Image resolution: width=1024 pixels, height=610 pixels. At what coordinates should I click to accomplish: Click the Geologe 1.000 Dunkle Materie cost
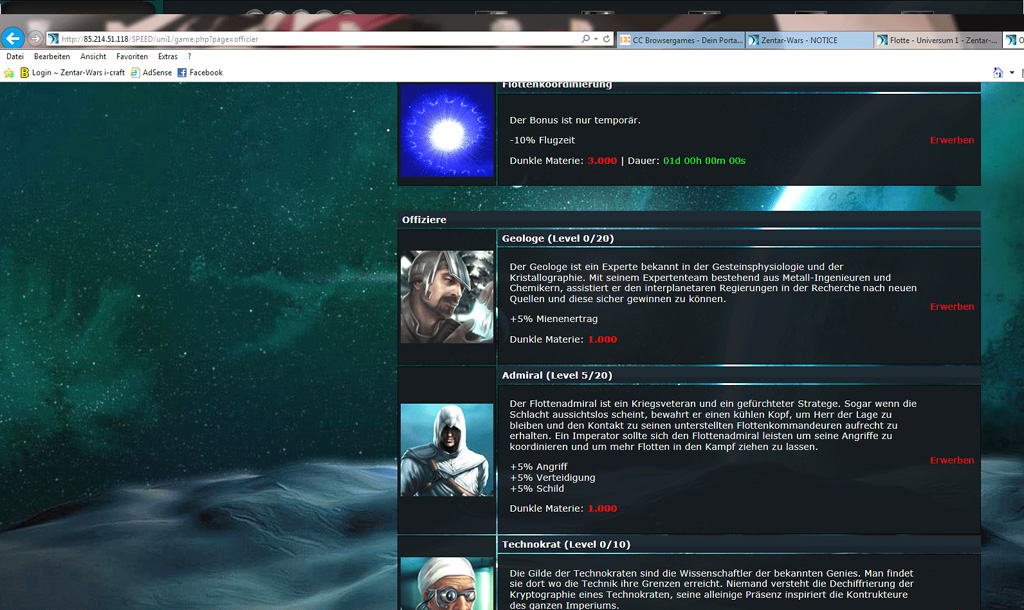click(602, 340)
